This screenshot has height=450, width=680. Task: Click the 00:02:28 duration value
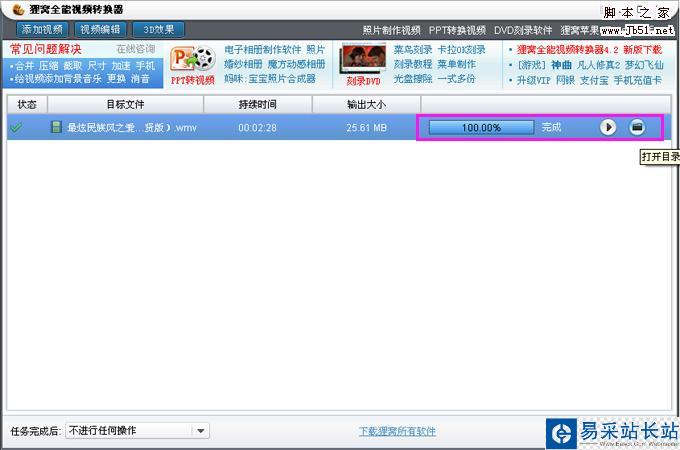pyautogui.click(x=257, y=128)
